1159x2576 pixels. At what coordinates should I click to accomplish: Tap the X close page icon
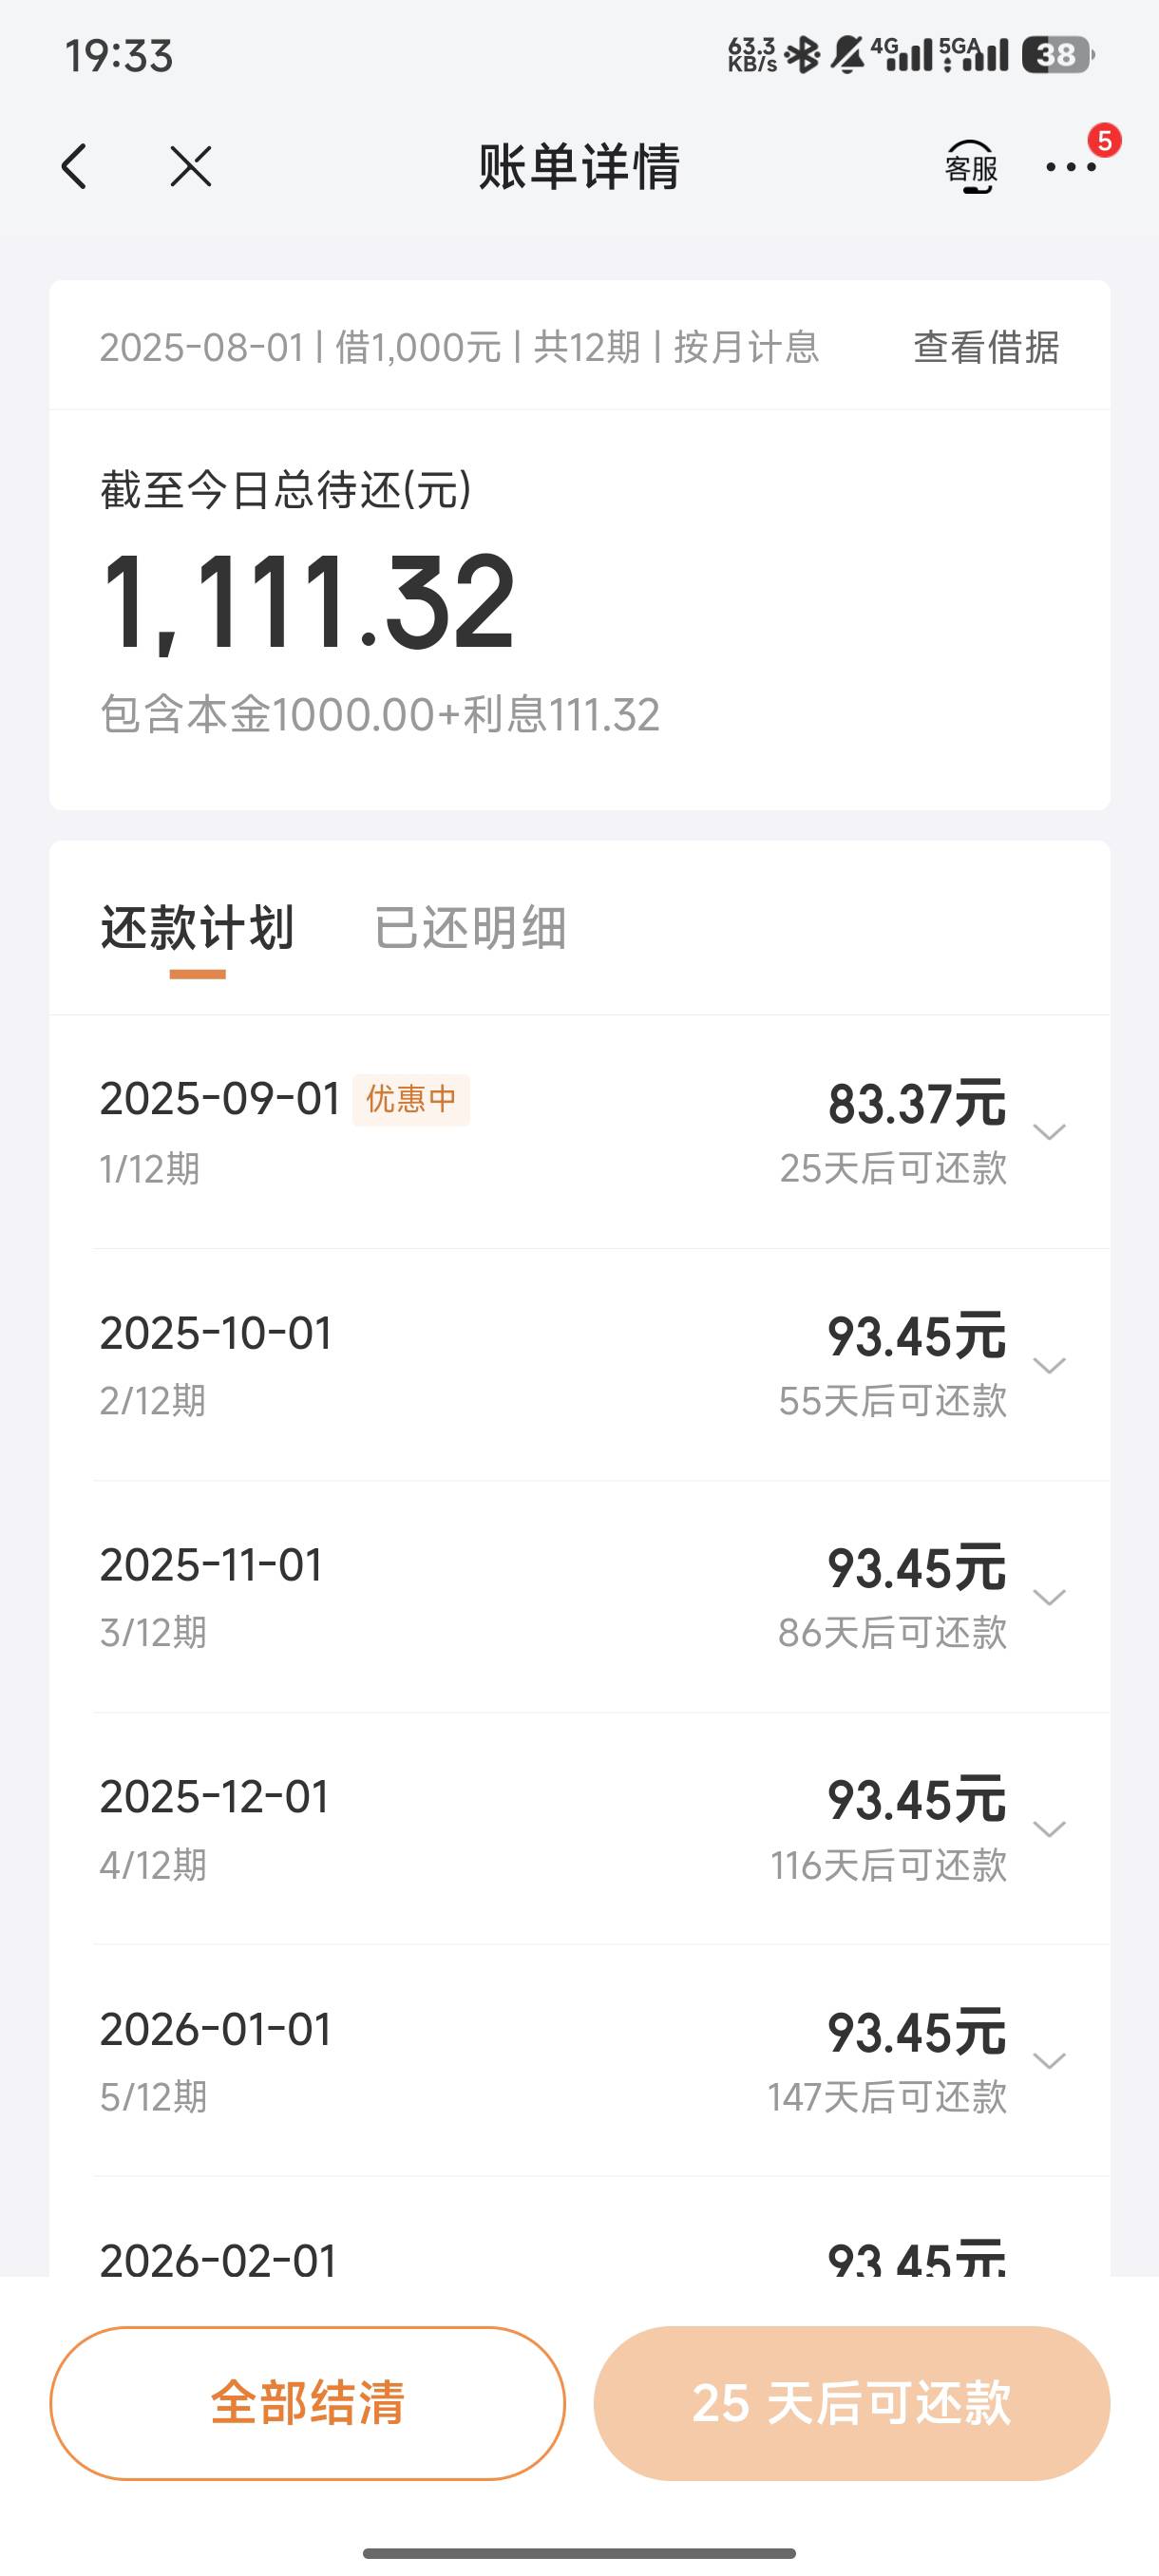tap(190, 166)
